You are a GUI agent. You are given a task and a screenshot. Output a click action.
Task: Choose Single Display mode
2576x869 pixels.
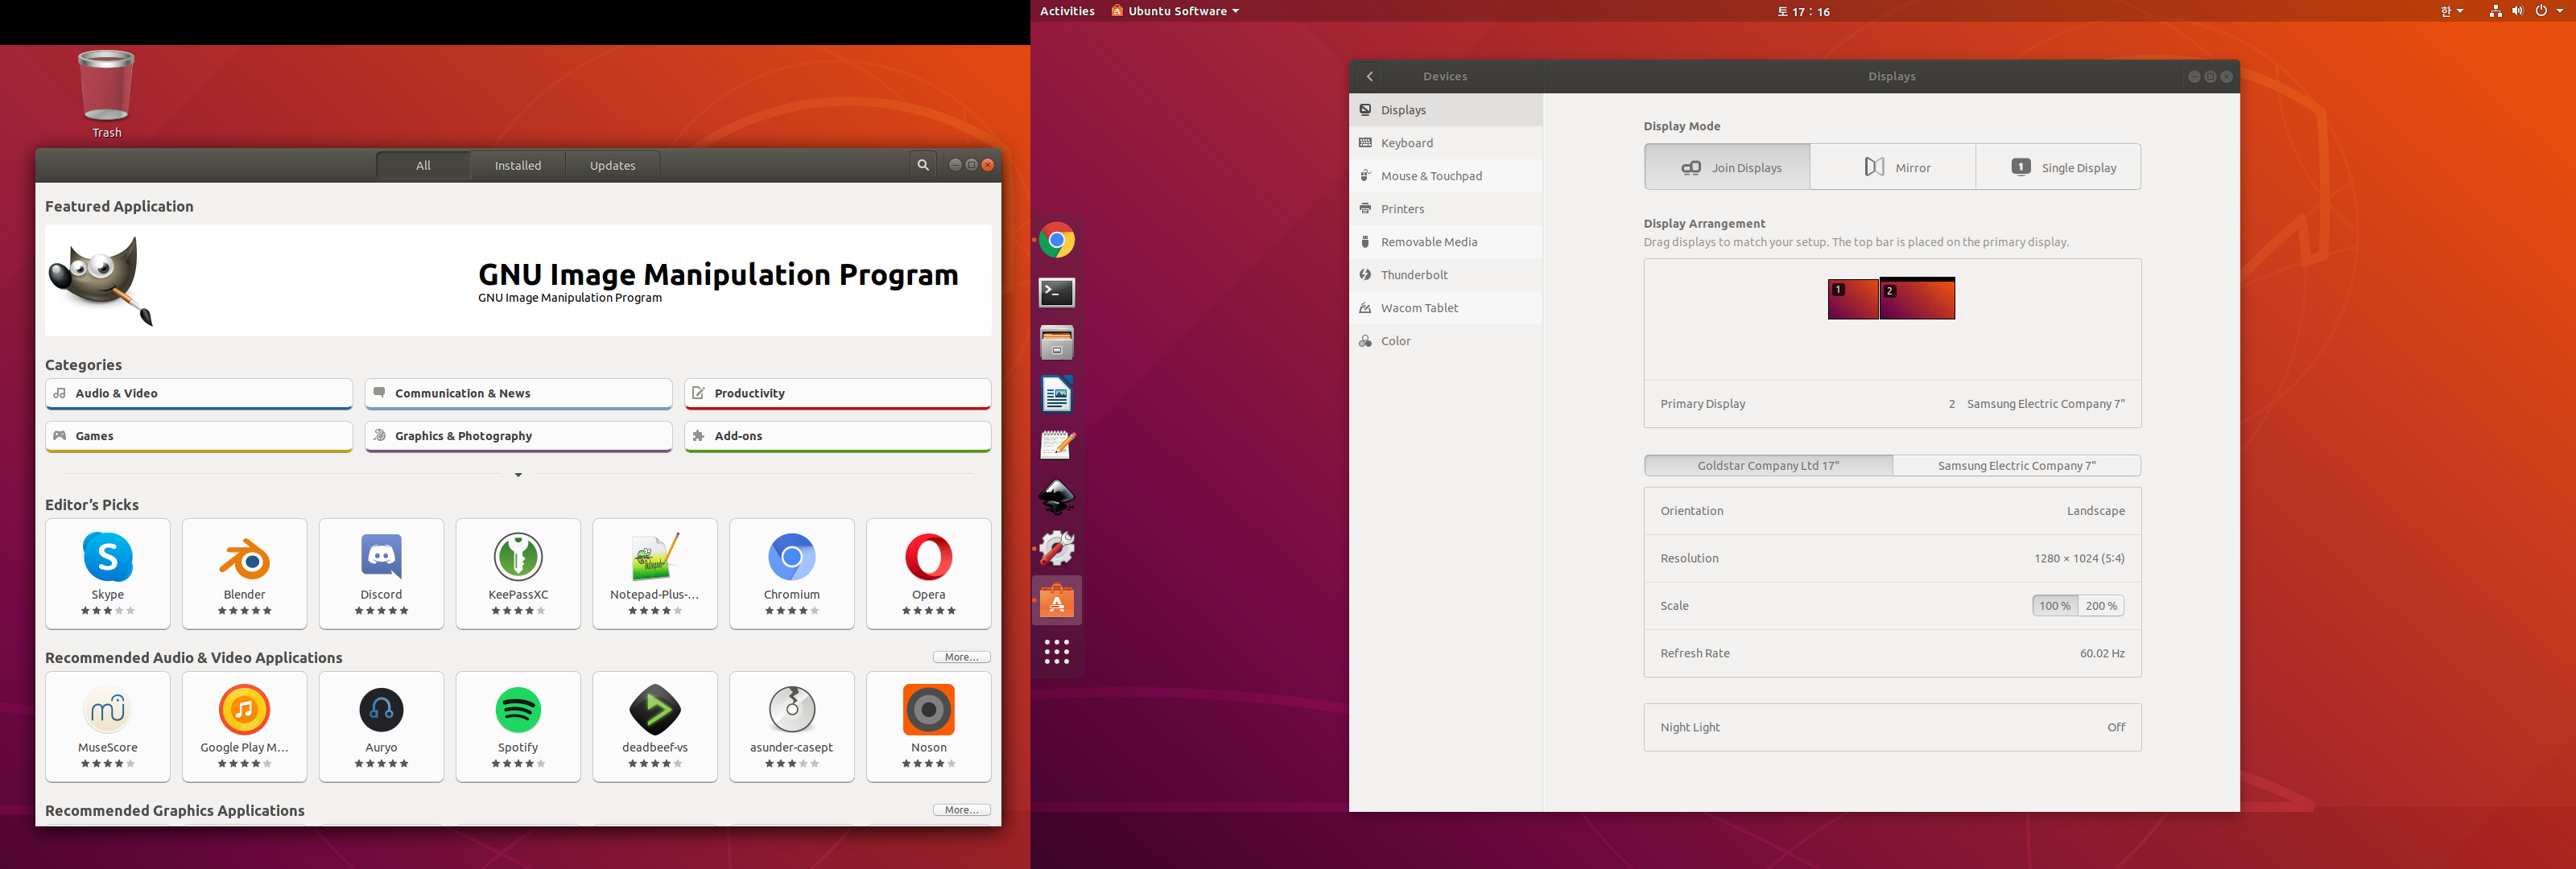tap(2058, 167)
